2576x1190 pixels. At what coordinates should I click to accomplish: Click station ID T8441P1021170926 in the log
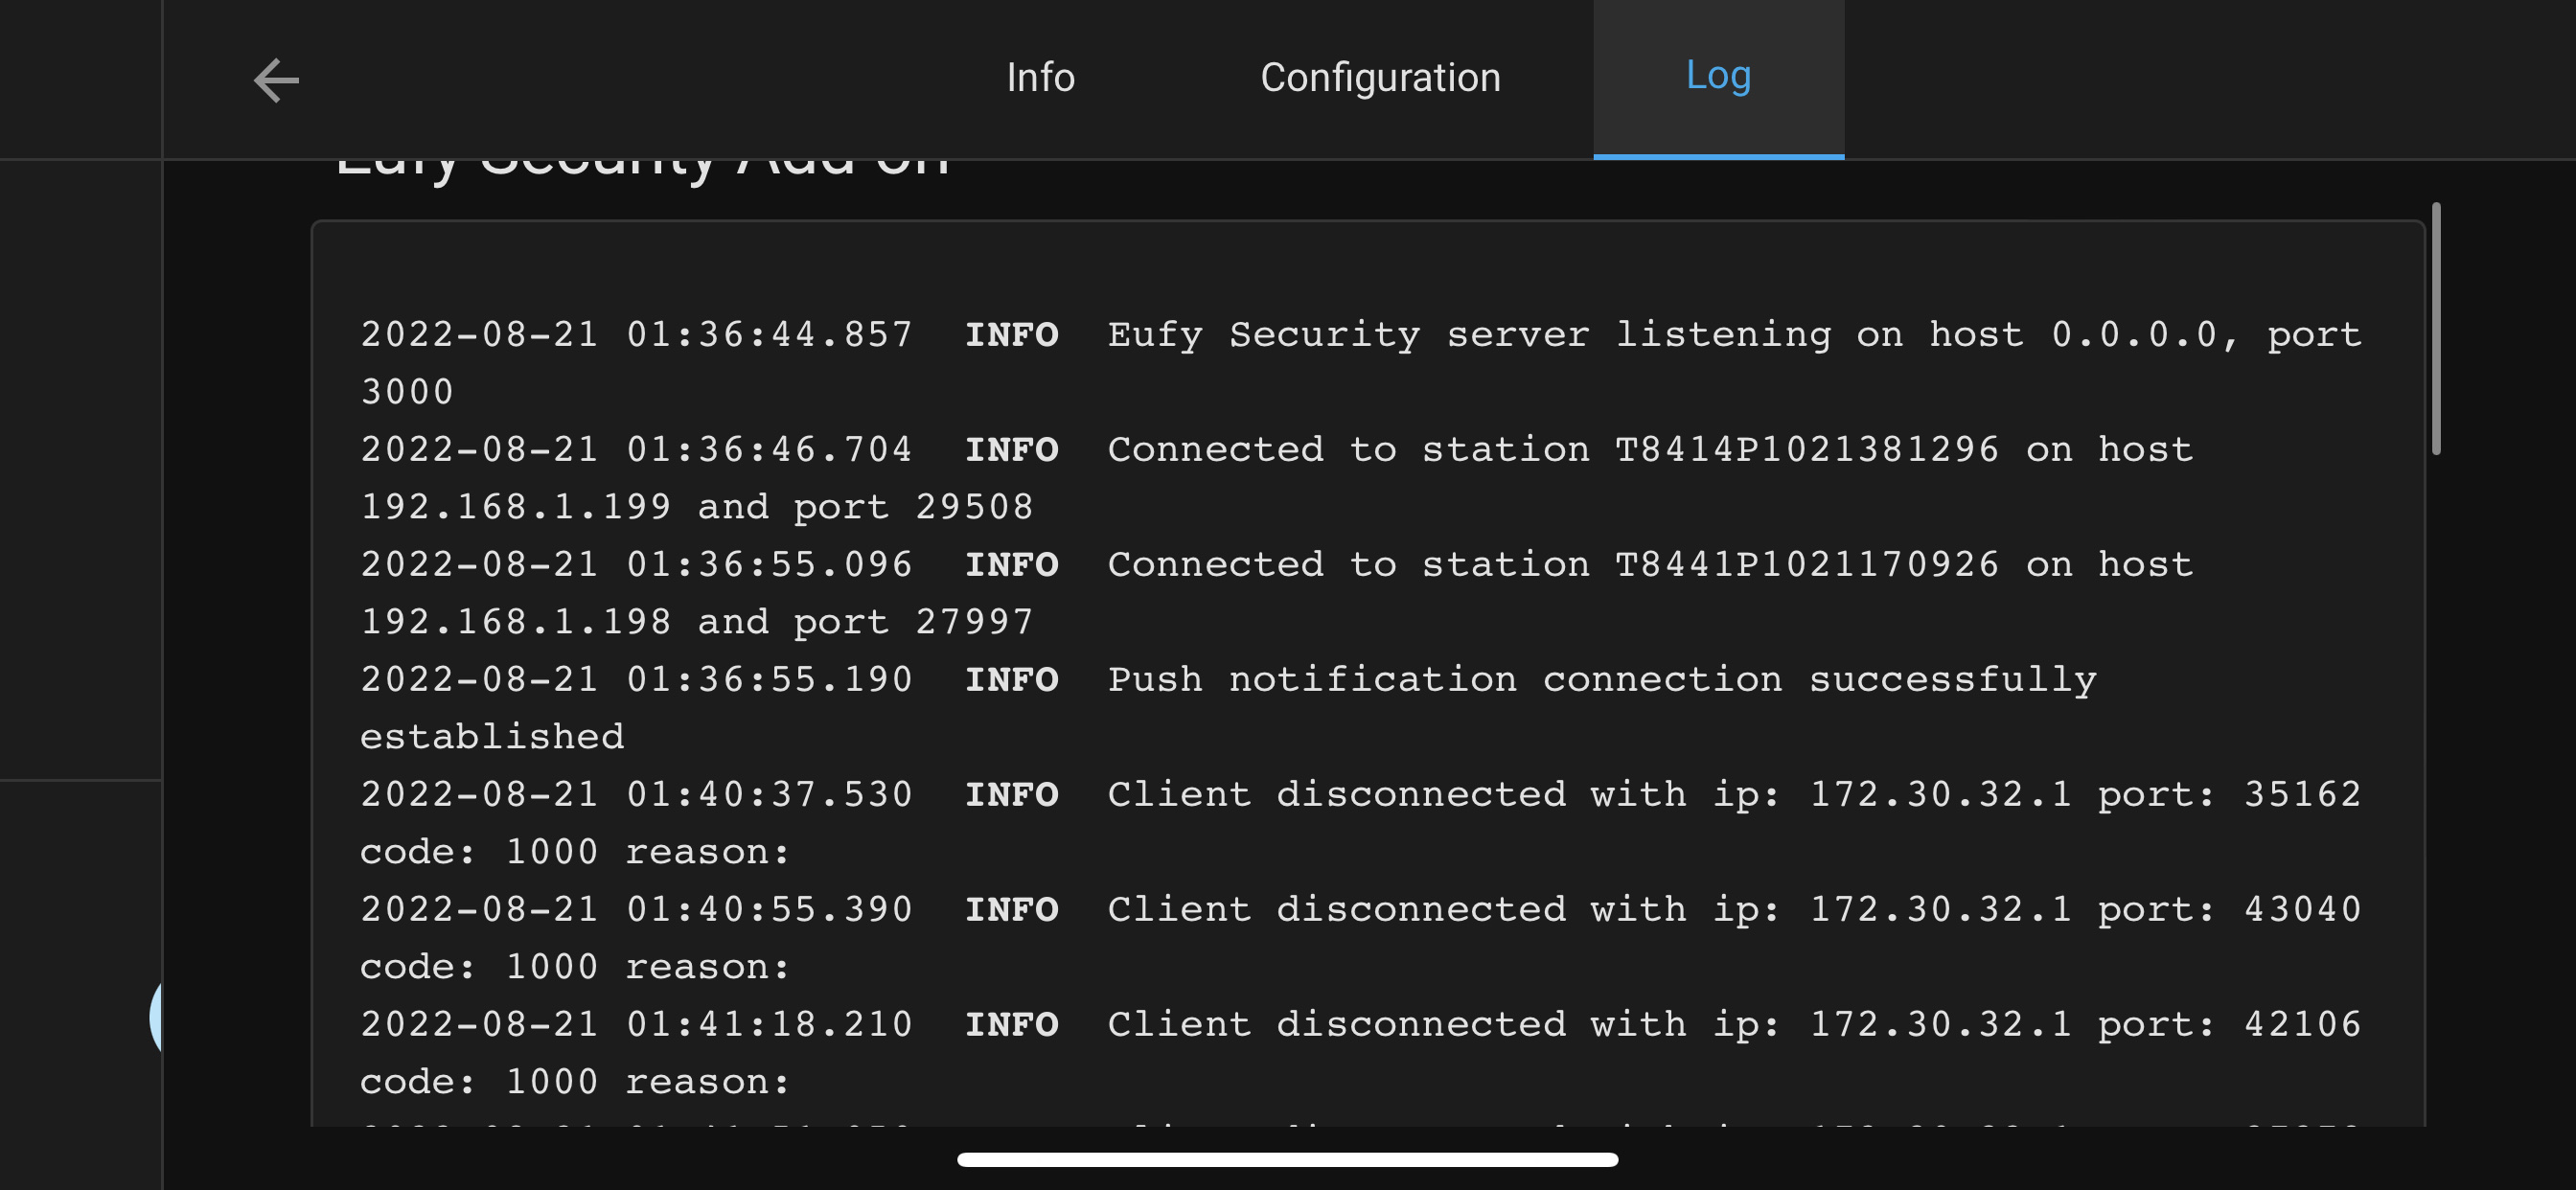click(1806, 565)
